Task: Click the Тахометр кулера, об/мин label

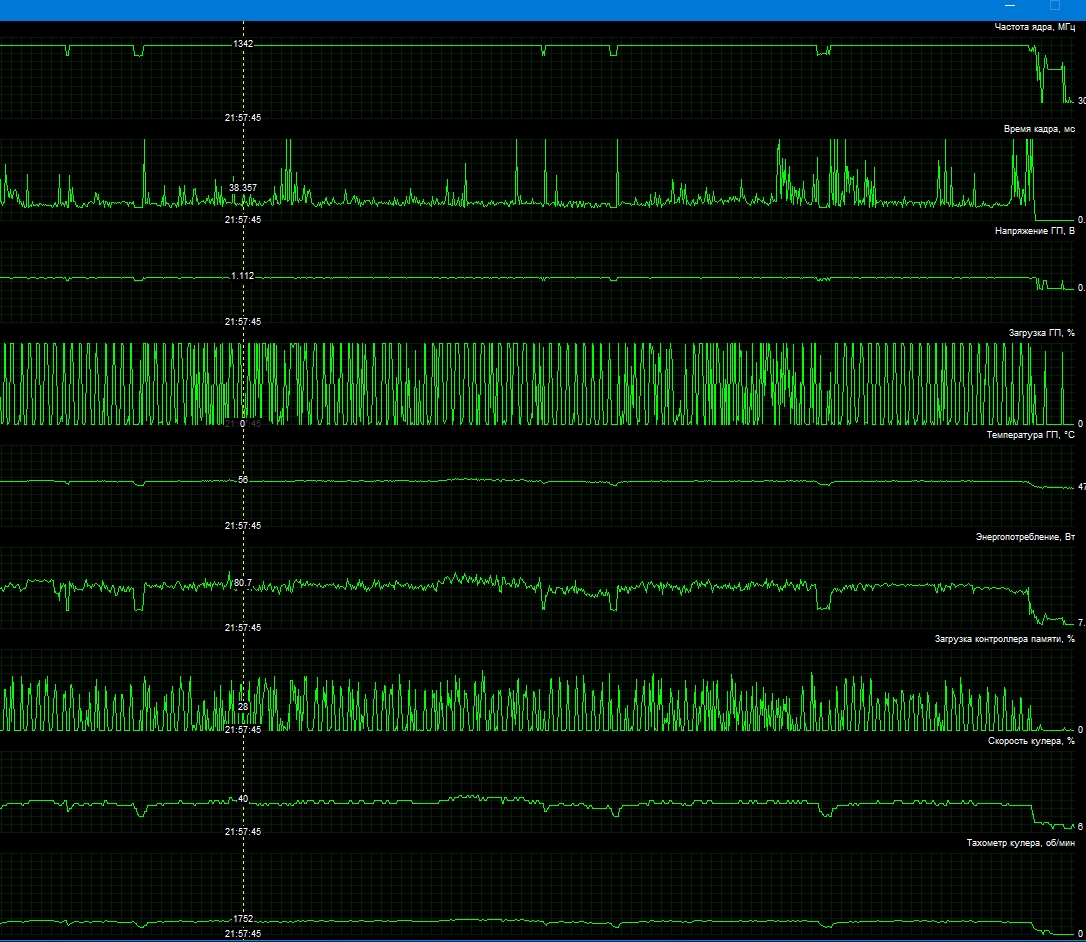Action: [x=1021, y=843]
